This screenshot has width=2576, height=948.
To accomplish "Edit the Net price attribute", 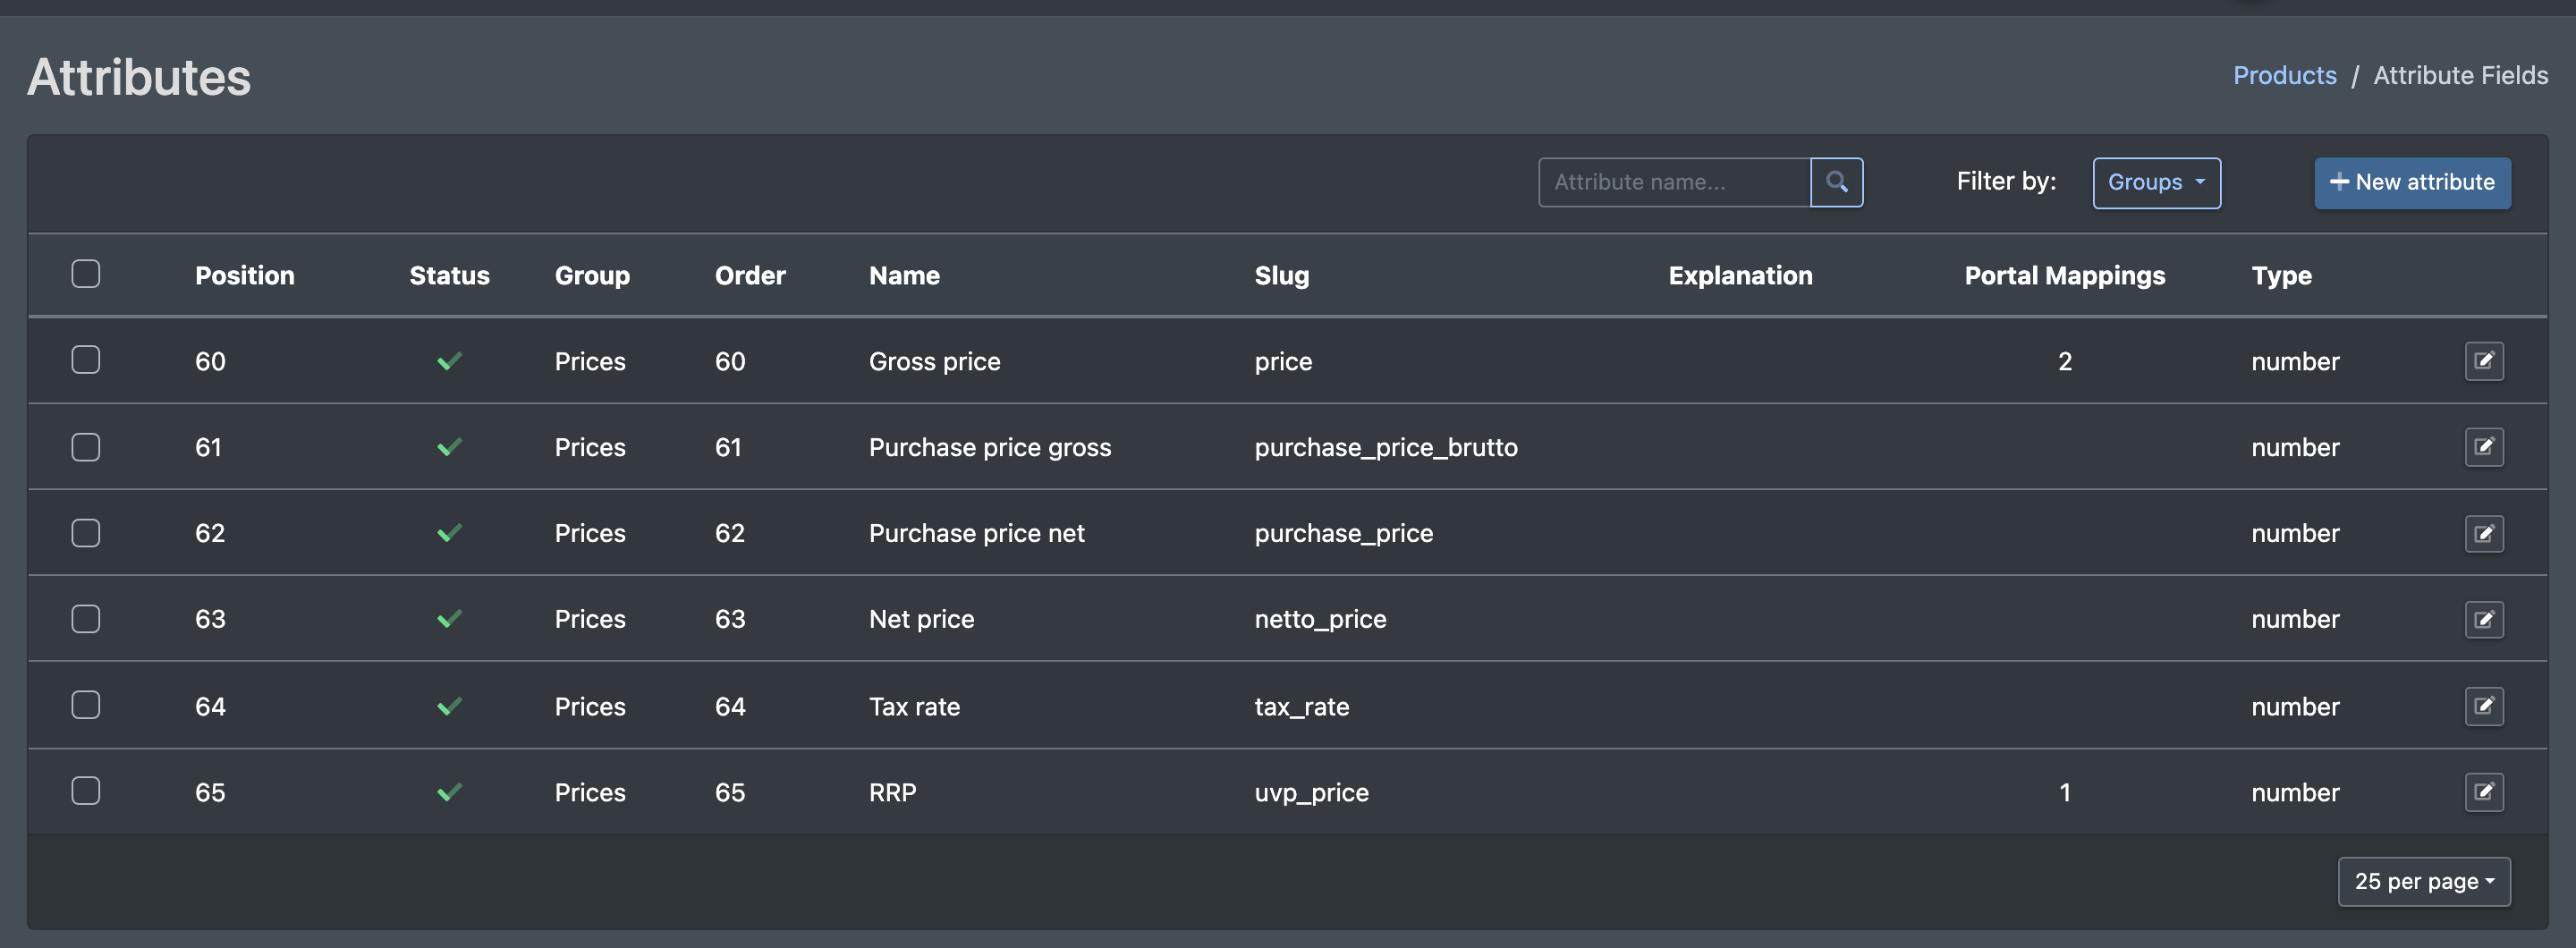I will click(x=2484, y=619).
